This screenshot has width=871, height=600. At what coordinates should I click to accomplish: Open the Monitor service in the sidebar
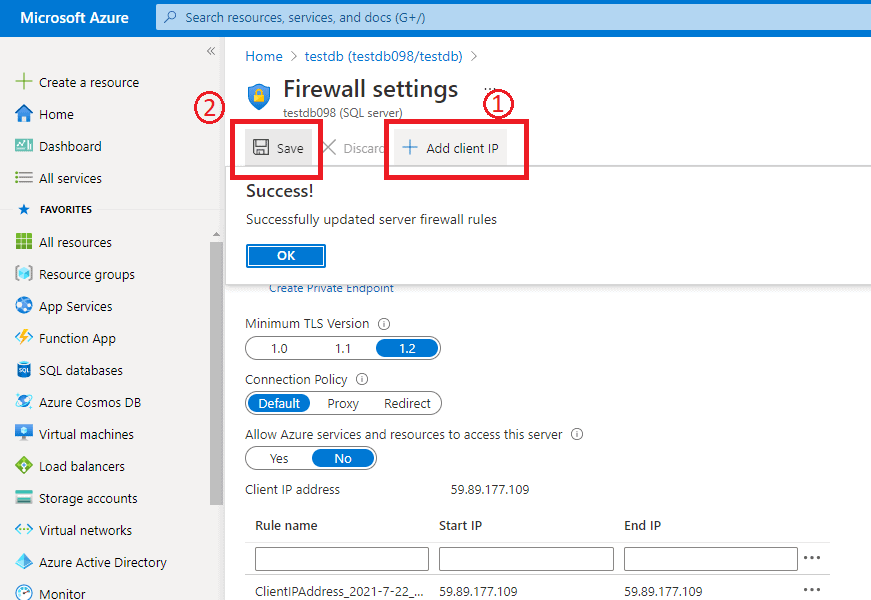coord(64,592)
